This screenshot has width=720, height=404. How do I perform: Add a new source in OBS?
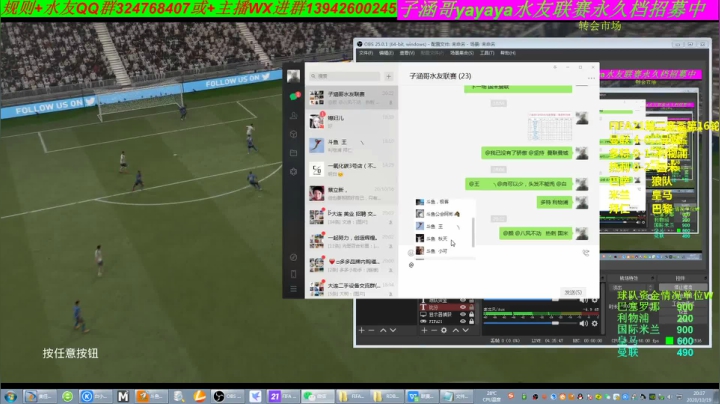point(424,330)
